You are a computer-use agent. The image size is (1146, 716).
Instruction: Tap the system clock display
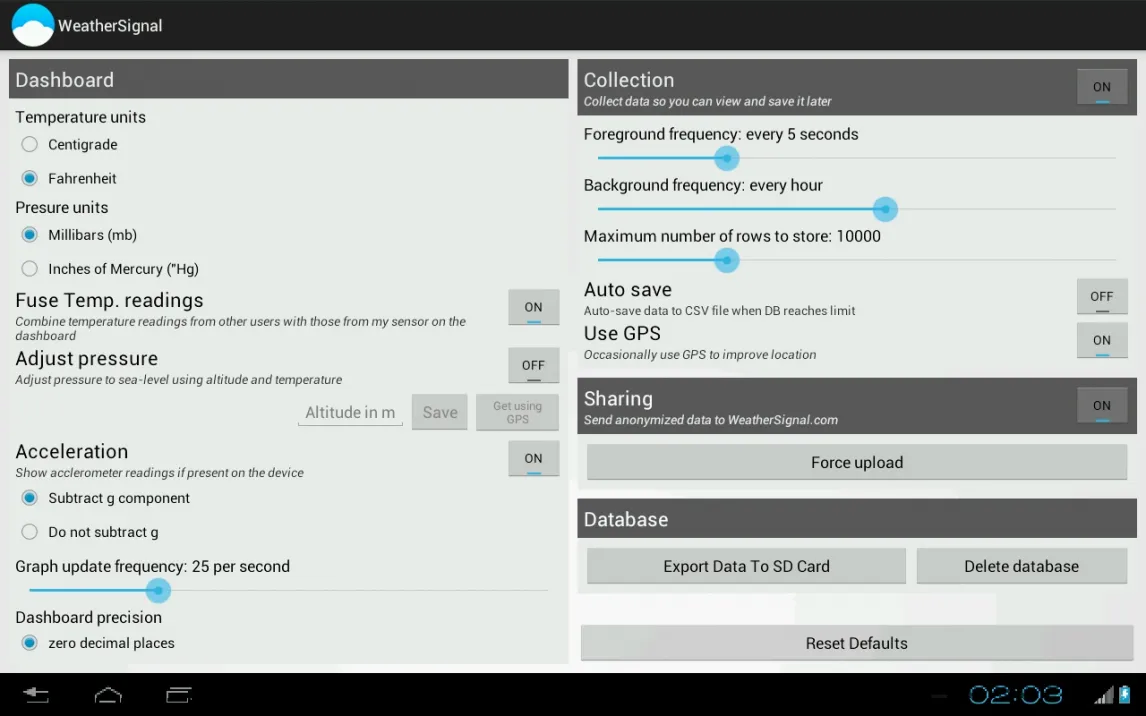coord(1015,695)
